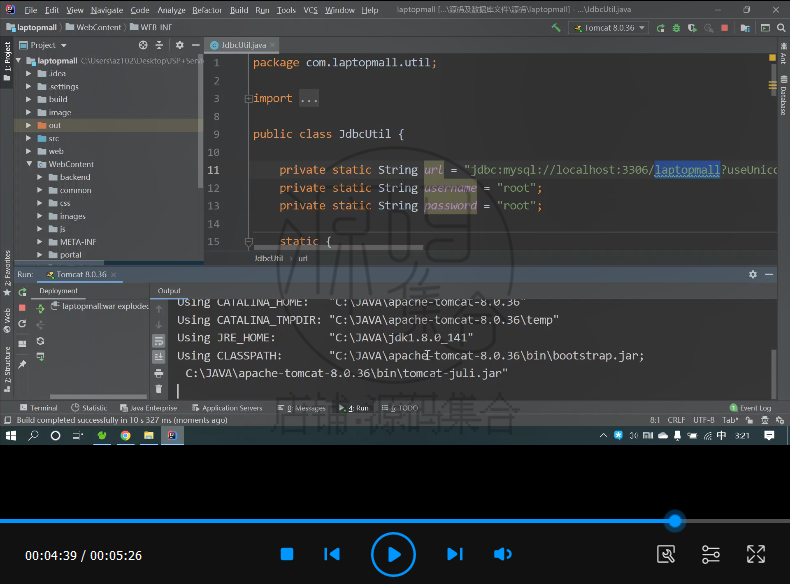Toggle fullscreen in the video player
790x584 pixels.
756,555
